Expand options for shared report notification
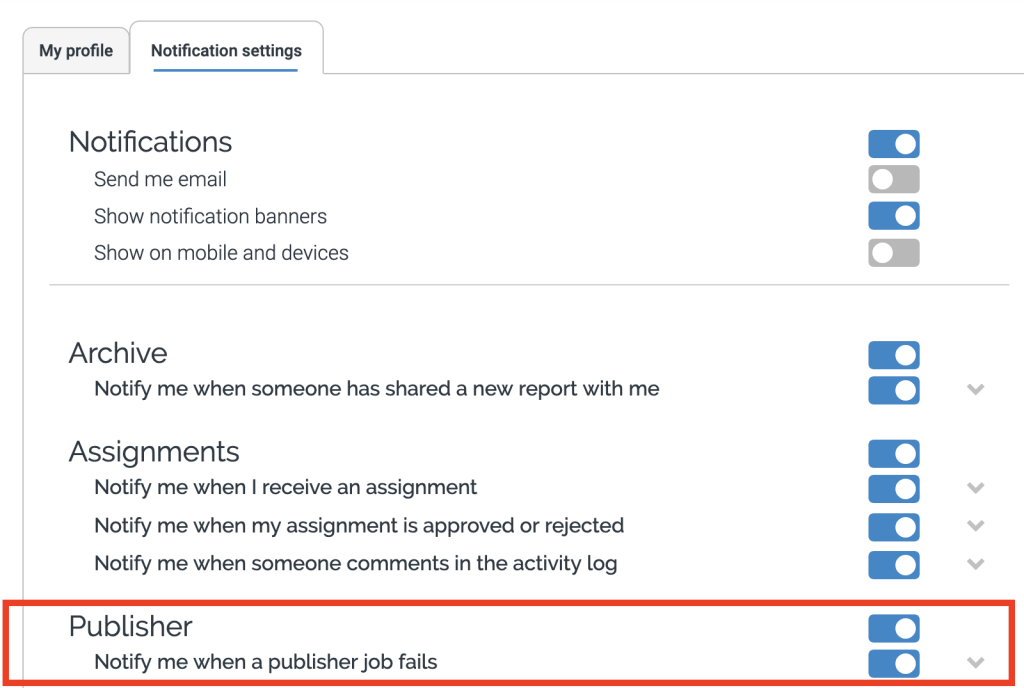 coord(976,389)
